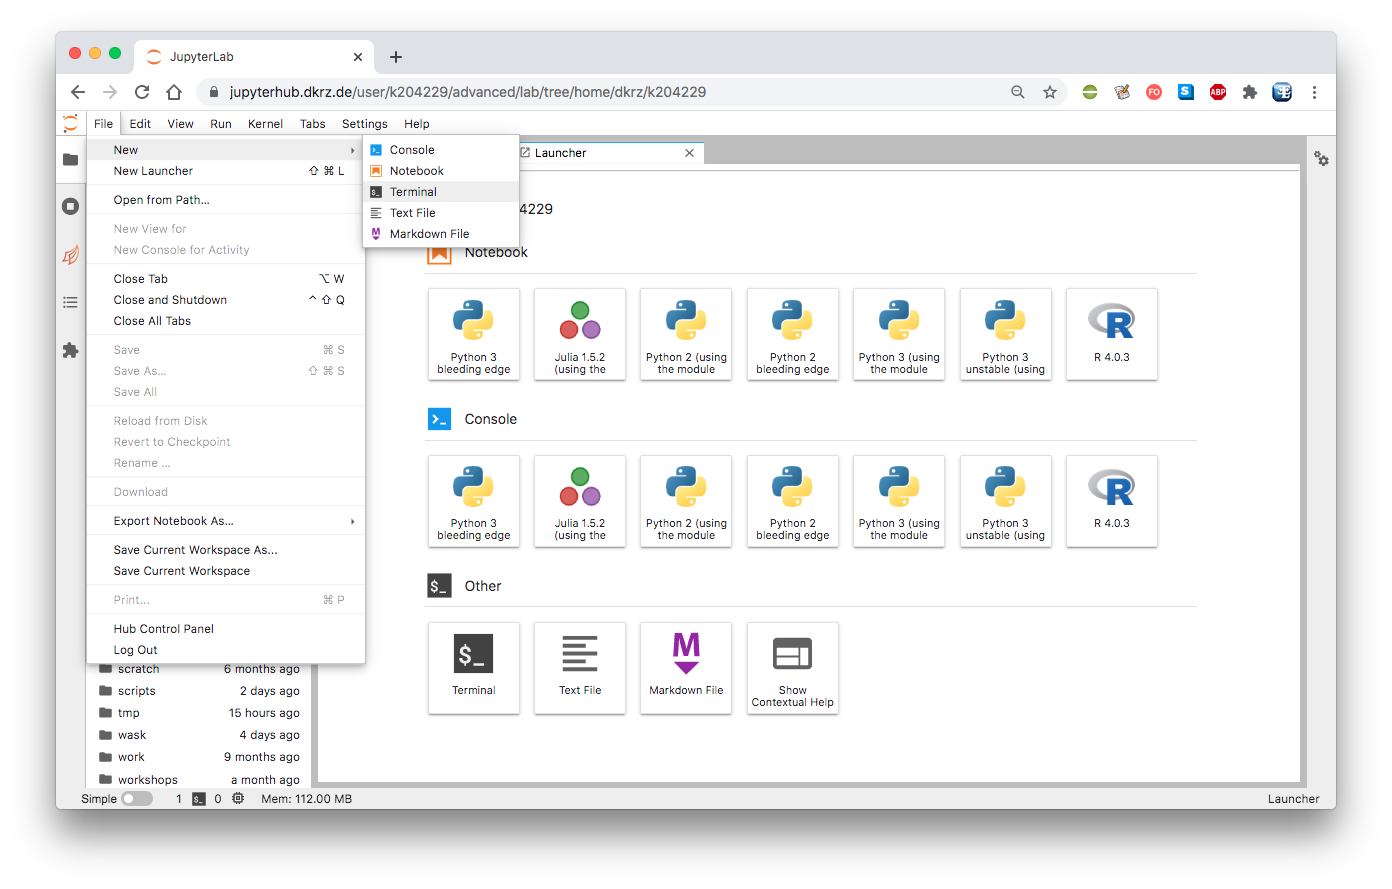Screen dimensions: 1392x889
Task: Open Table of Contents sidebar icon
Action: click(x=70, y=302)
